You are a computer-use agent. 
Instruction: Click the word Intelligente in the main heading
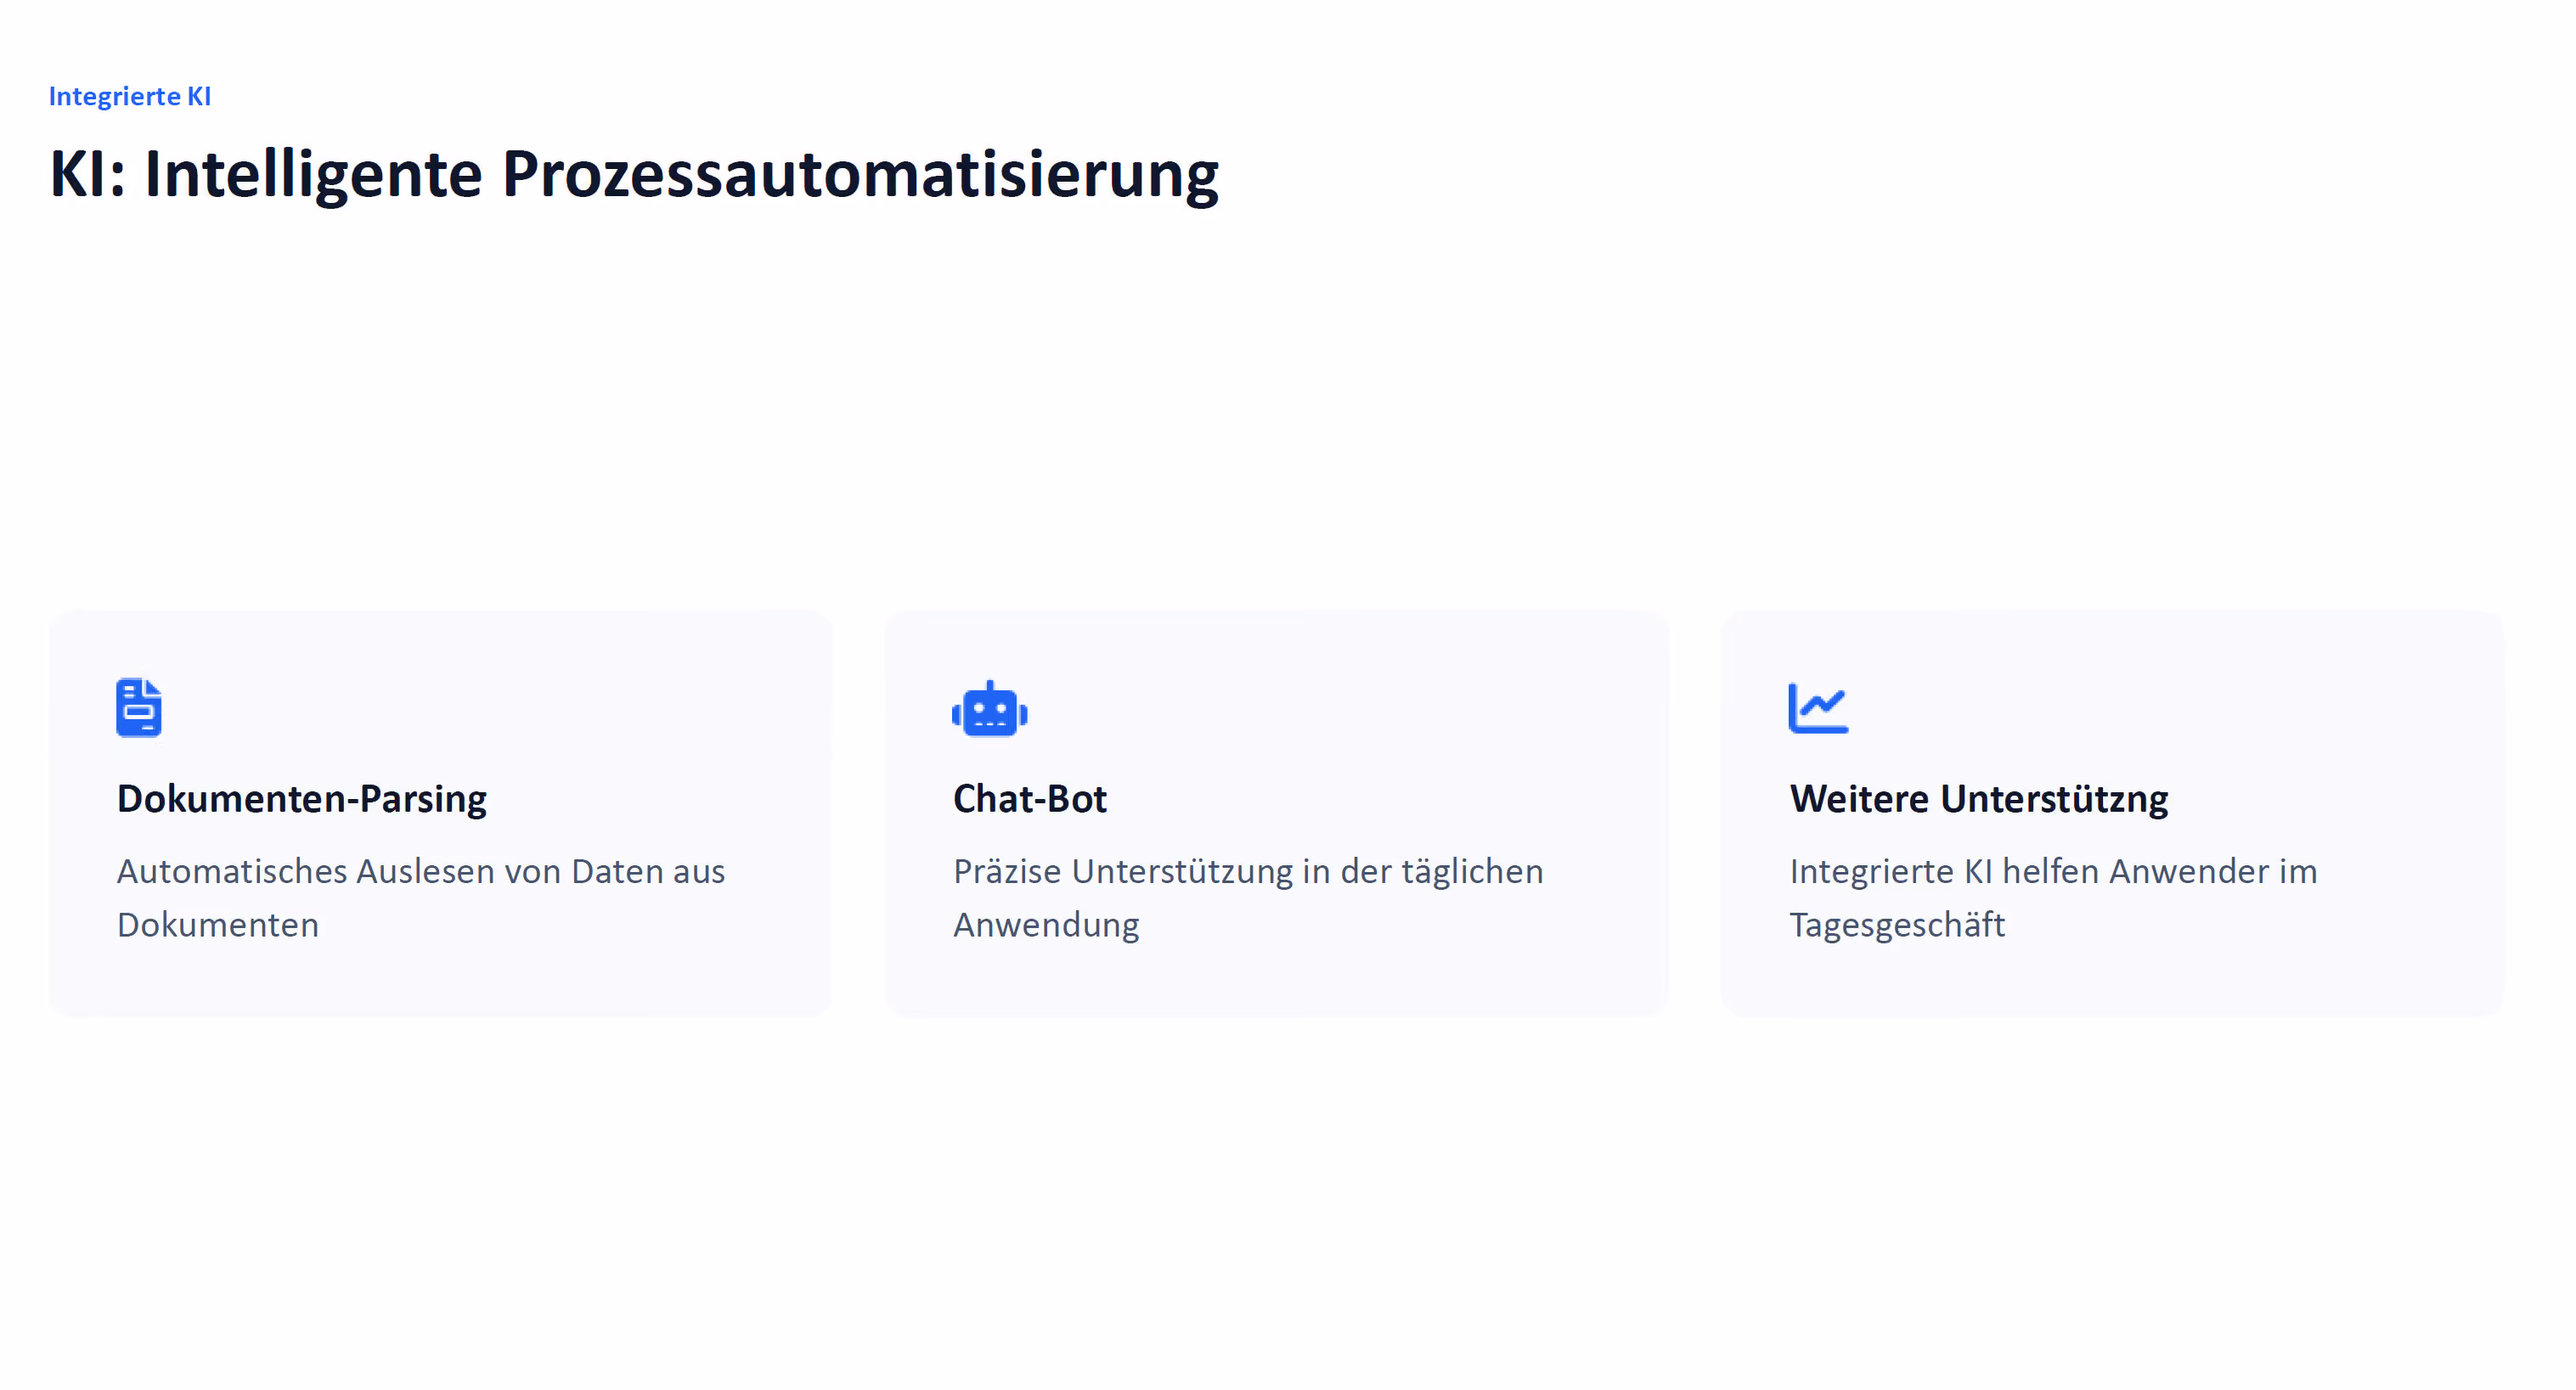[x=313, y=175]
